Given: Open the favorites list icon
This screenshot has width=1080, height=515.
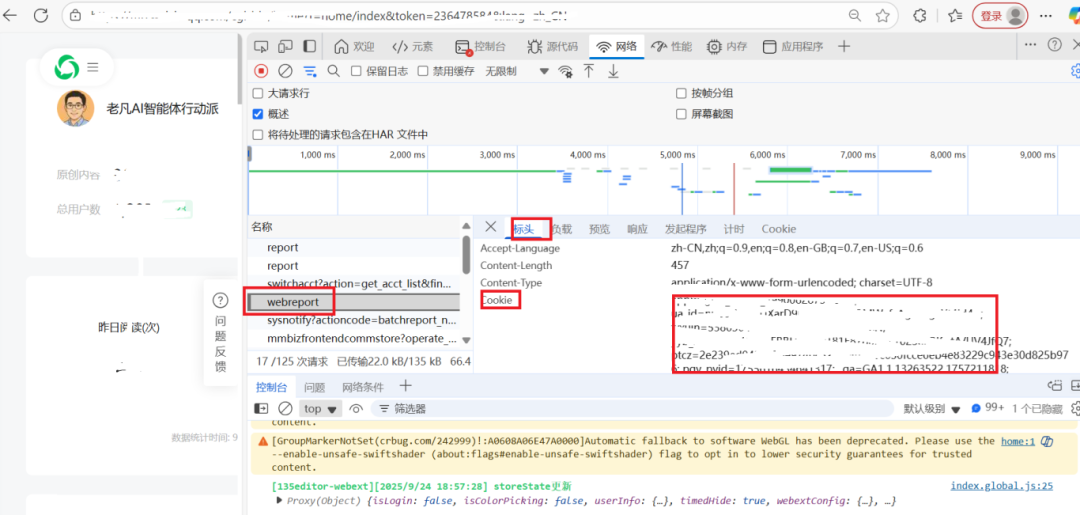Looking at the screenshot, I should (x=954, y=16).
